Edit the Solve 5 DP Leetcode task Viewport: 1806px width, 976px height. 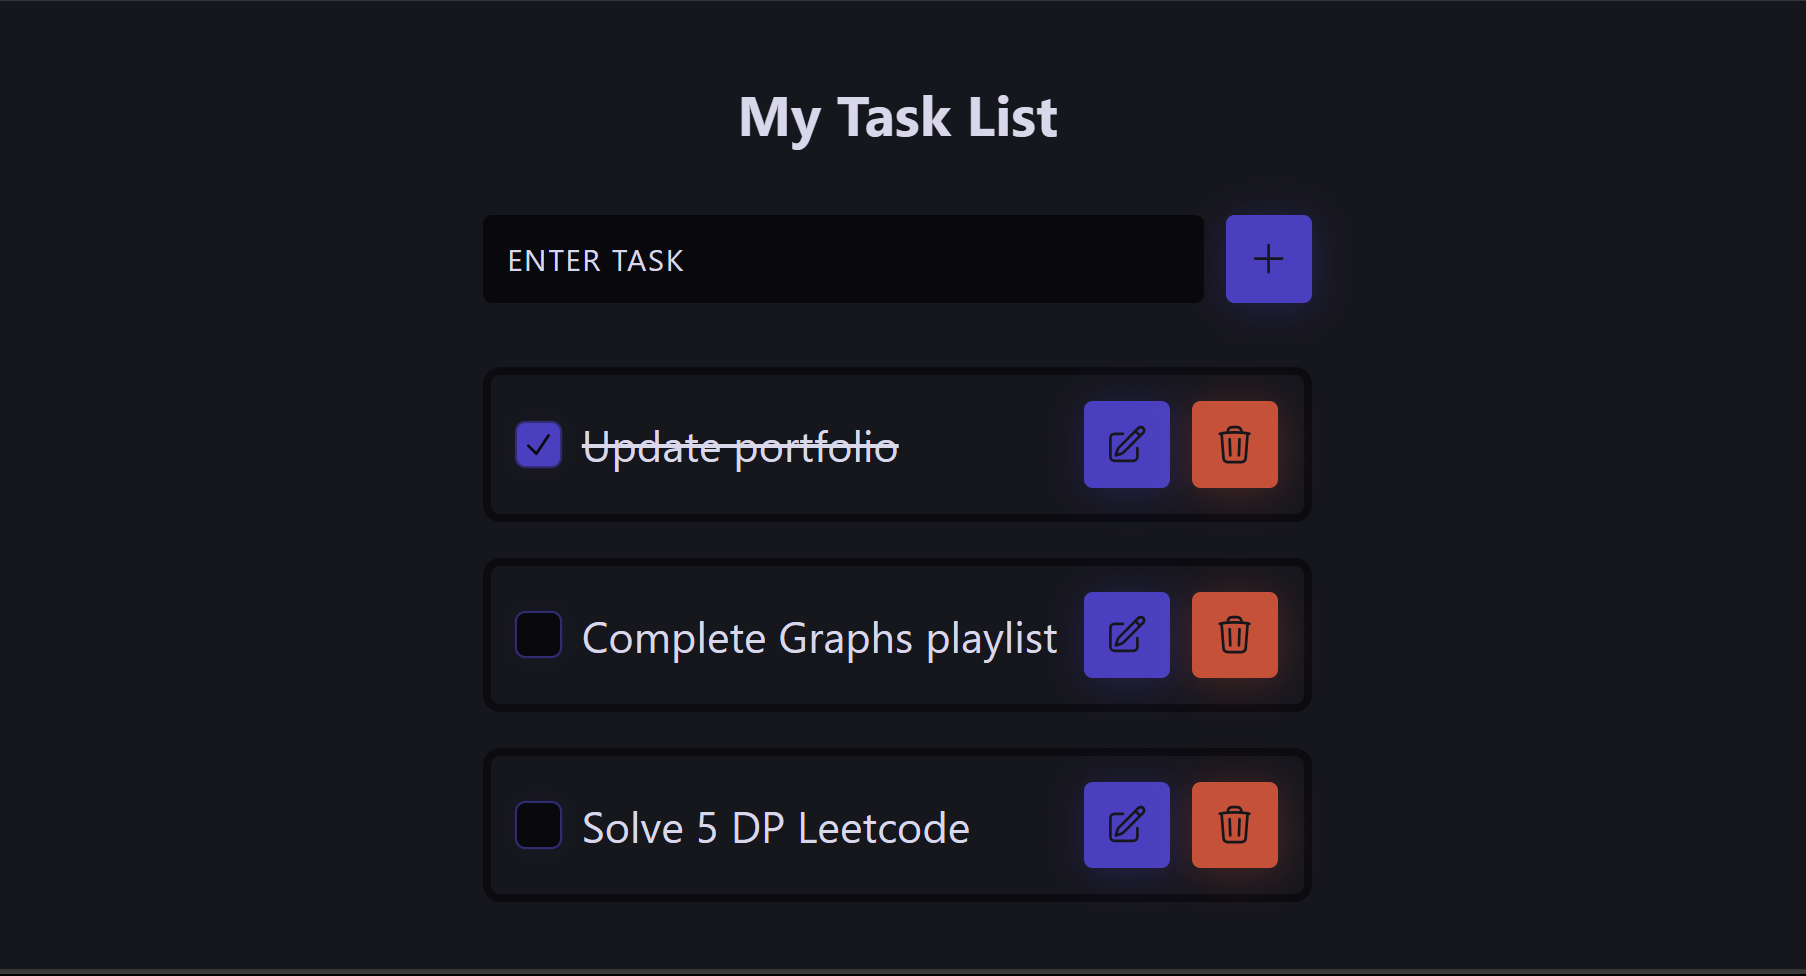click(x=1126, y=825)
